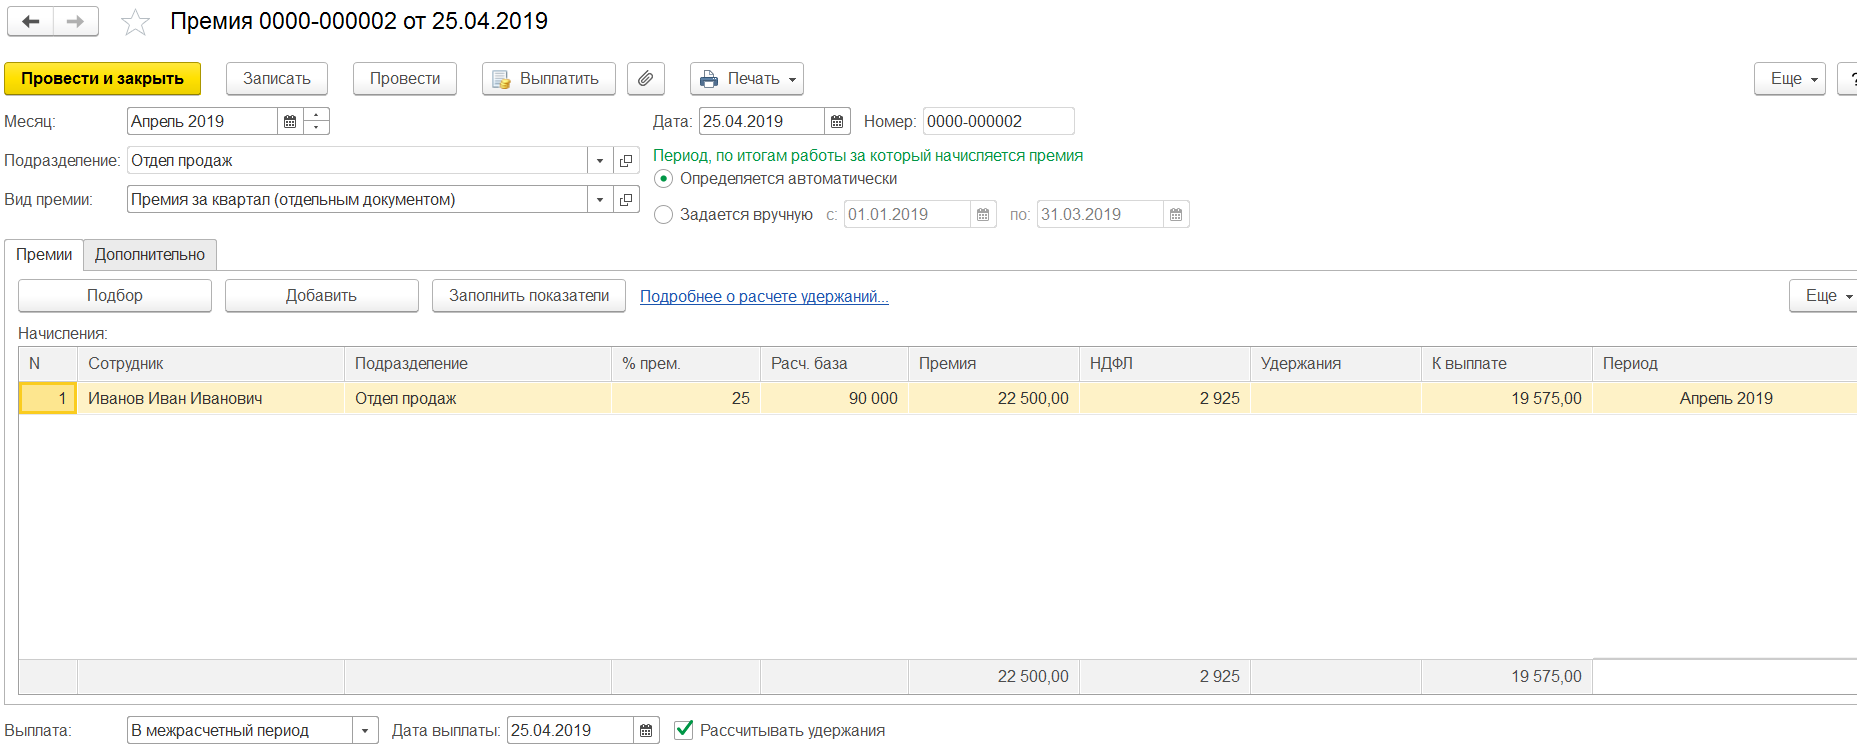The height and width of the screenshot is (755, 1857).
Task: Expand the Выплата dropdown list
Action: tap(365, 731)
